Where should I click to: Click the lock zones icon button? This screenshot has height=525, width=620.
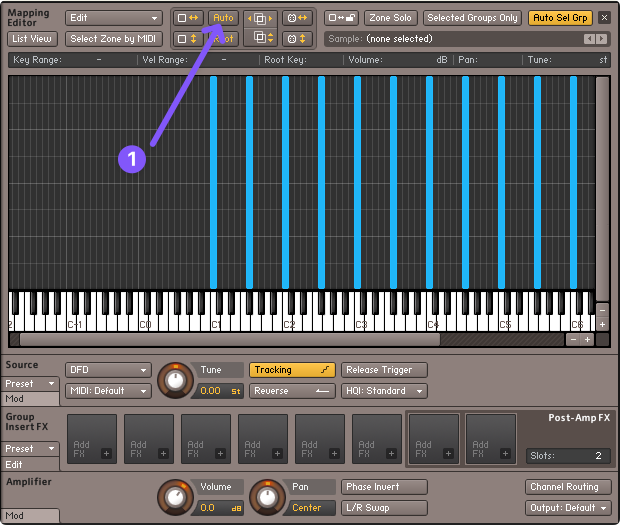point(340,18)
